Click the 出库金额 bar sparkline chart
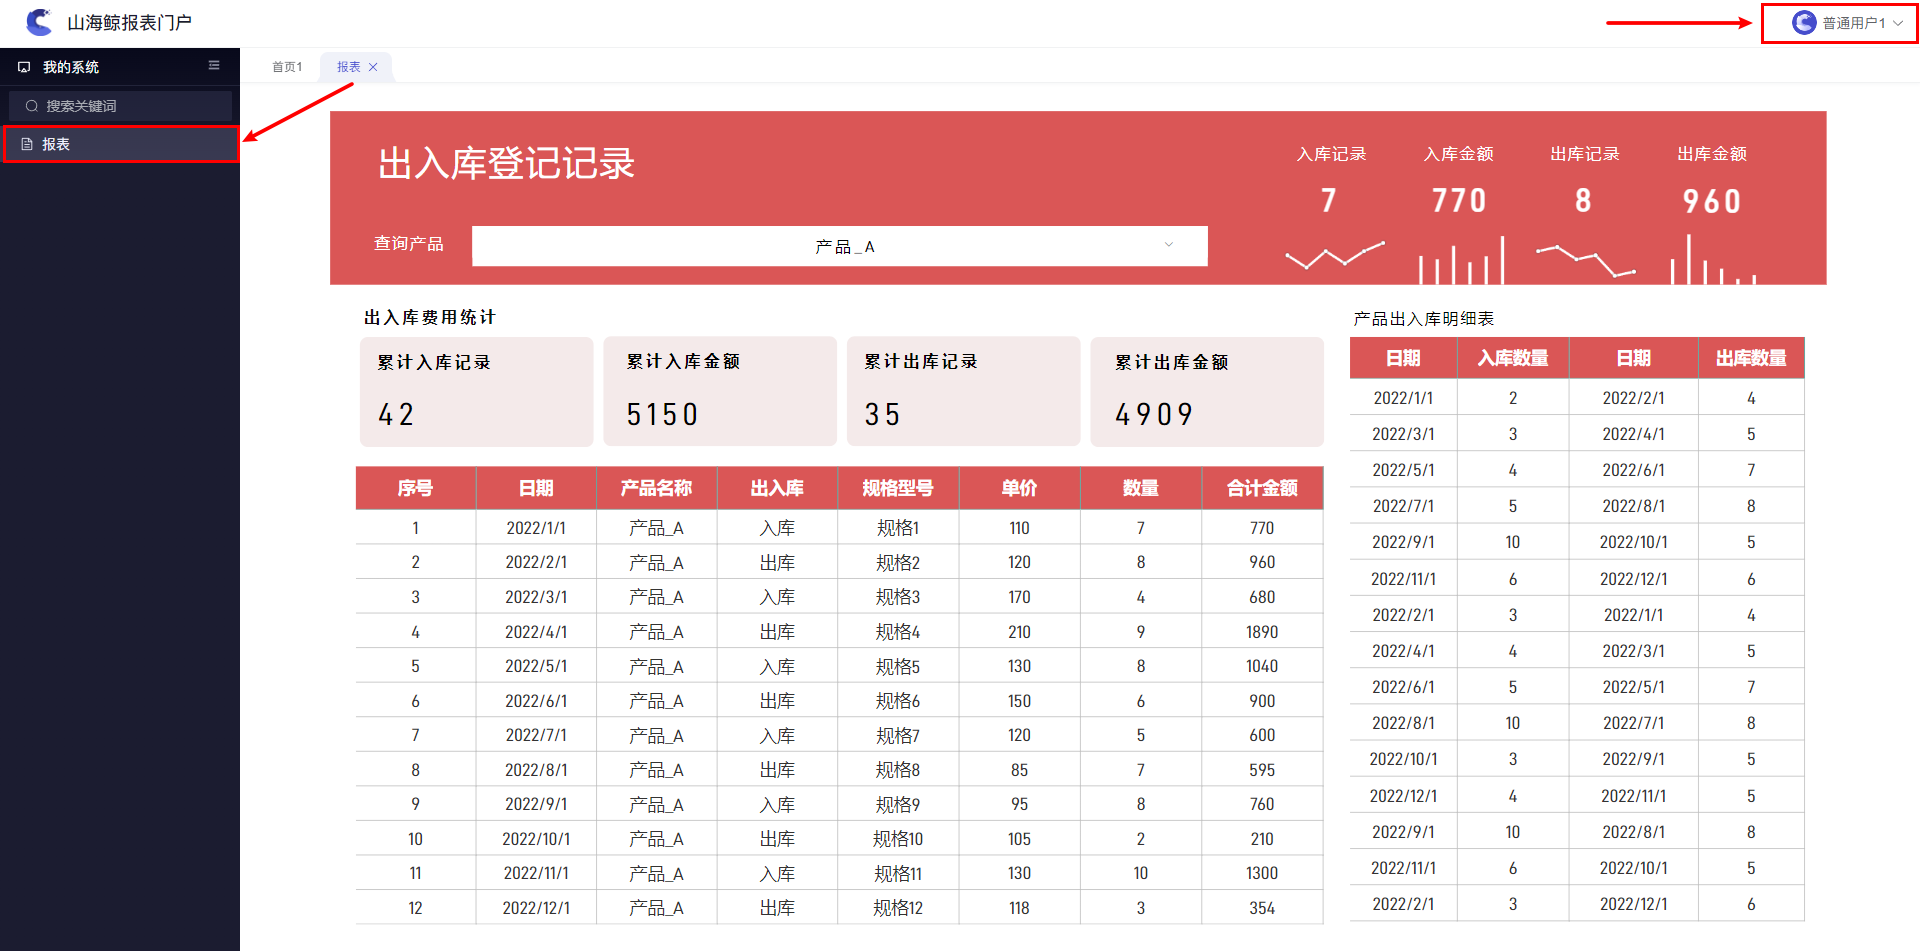This screenshot has width=1920, height=951. (x=1712, y=260)
